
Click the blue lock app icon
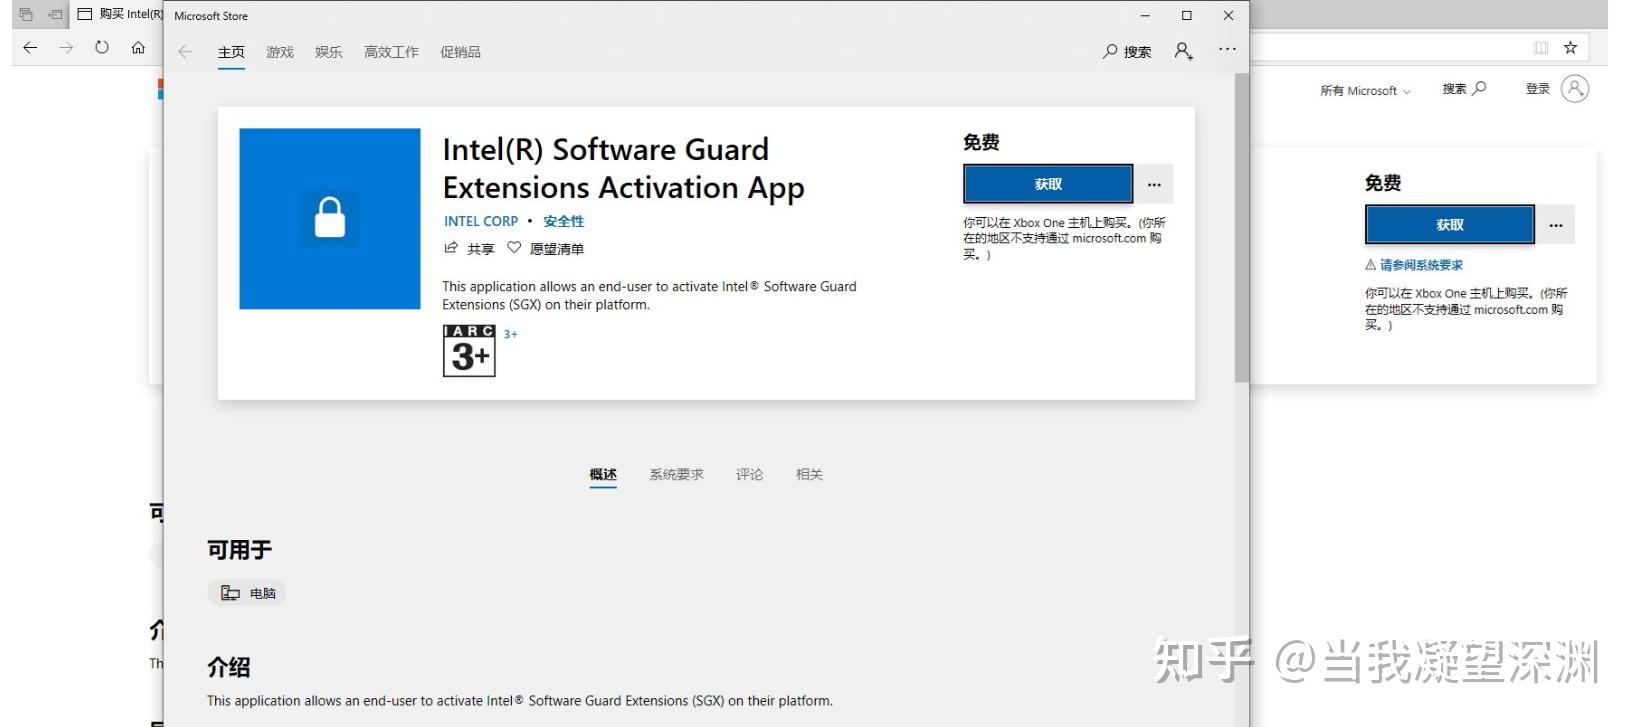pyautogui.click(x=330, y=218)
